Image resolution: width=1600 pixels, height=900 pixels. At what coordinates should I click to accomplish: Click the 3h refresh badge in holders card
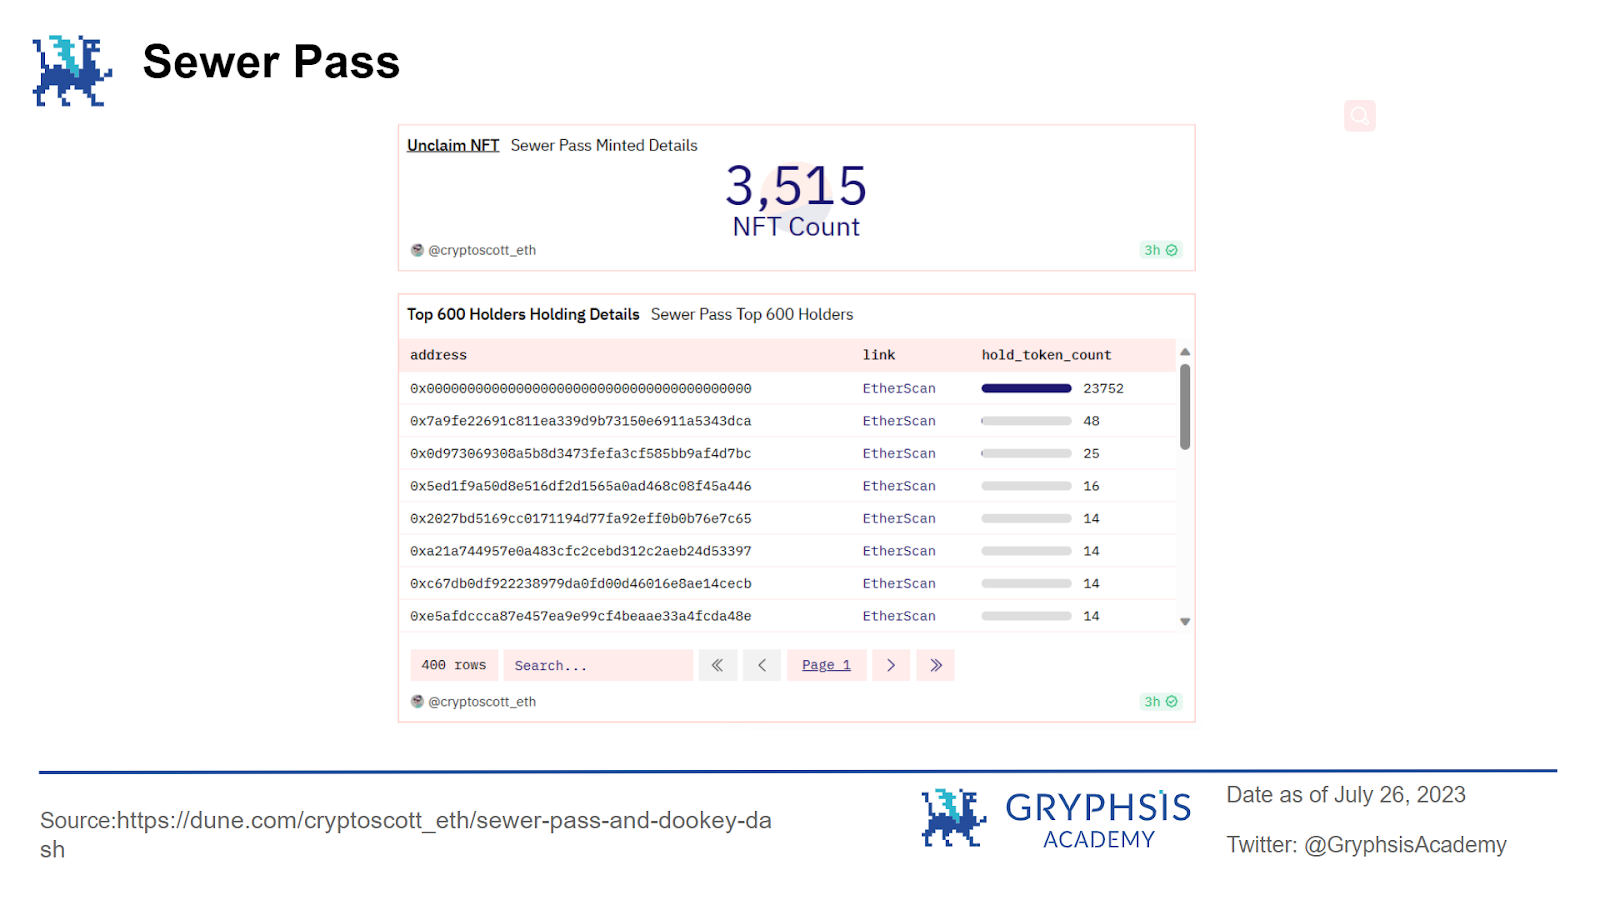pos(1161,702)
